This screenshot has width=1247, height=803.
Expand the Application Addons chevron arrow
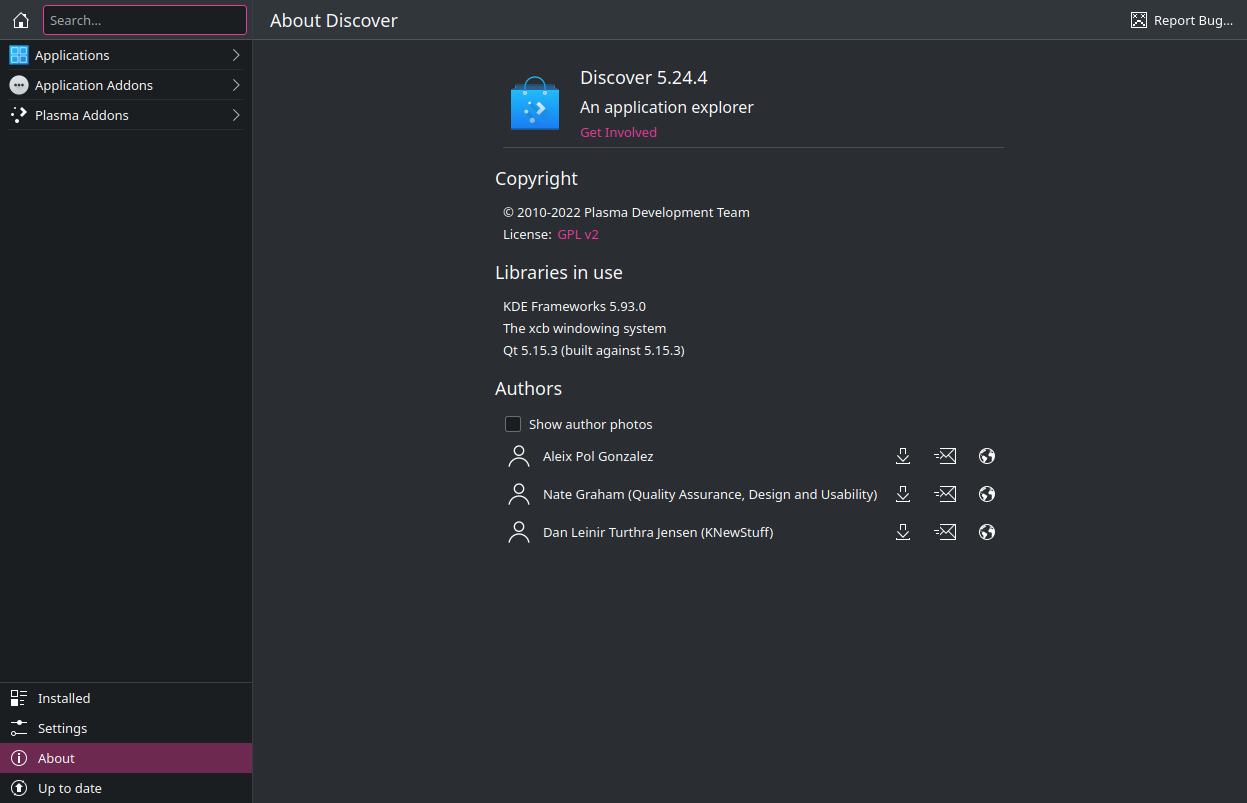[x=236, y=85]
